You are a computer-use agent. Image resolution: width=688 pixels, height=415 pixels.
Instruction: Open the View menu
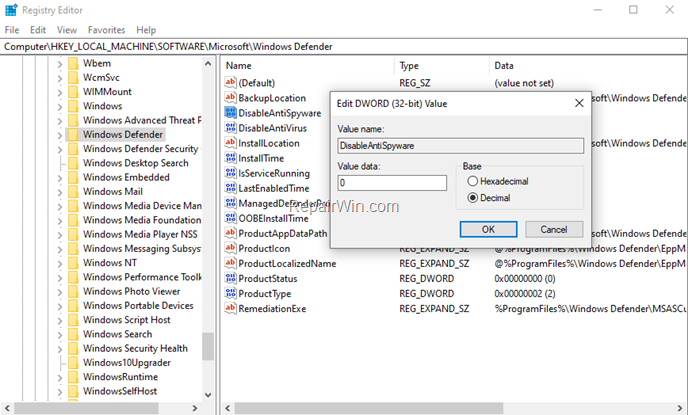coord(67,30)
